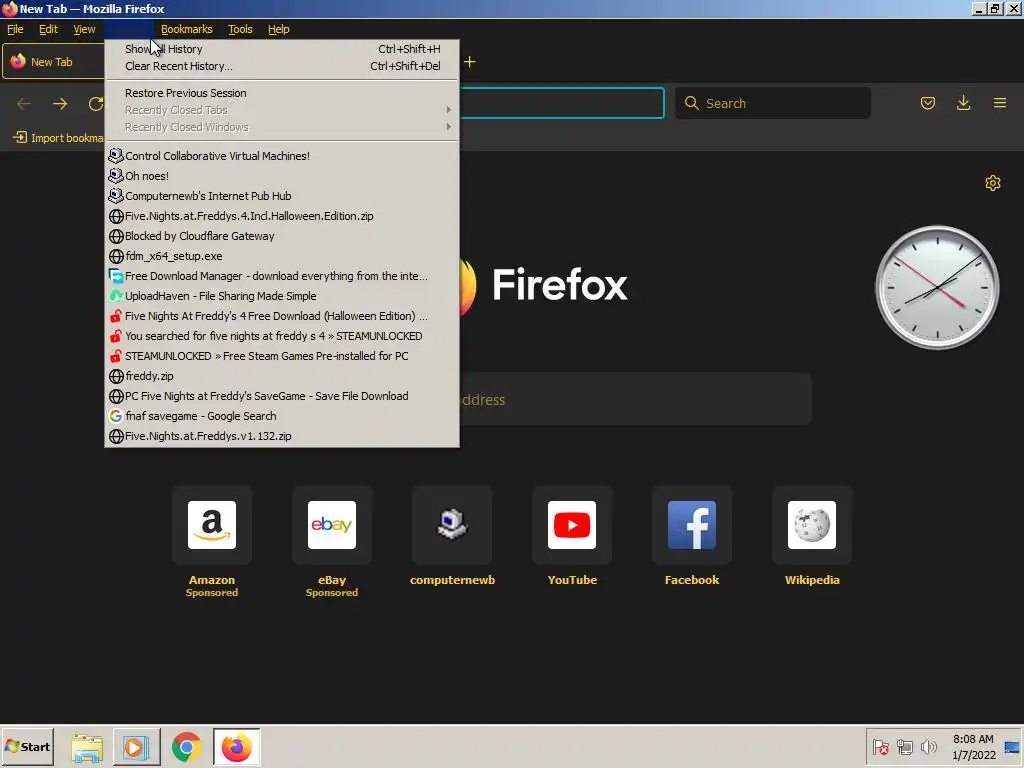Click the Save to Pocket icon

(x=927, y=103)
